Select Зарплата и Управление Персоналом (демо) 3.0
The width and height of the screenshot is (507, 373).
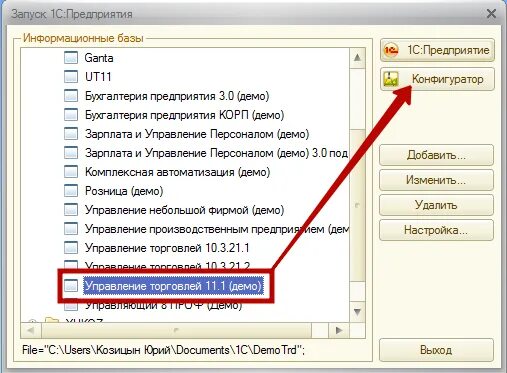pyautogui.click(x=216, y=153)
